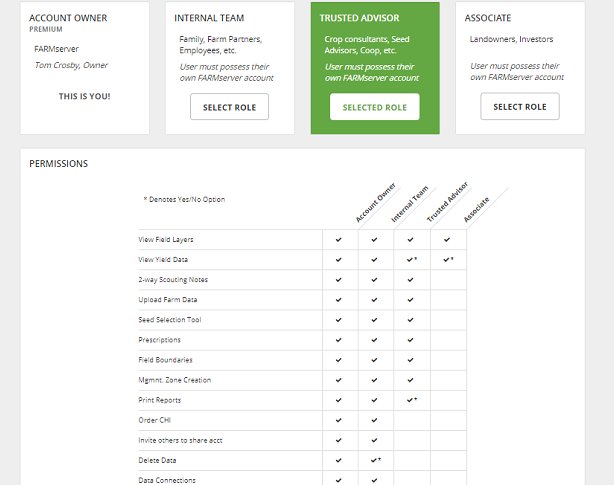Click Trusted Advisor checkmark in Seed Selection Tool row
The height and width of the screenshot is (485, 614).
[410, 320]
